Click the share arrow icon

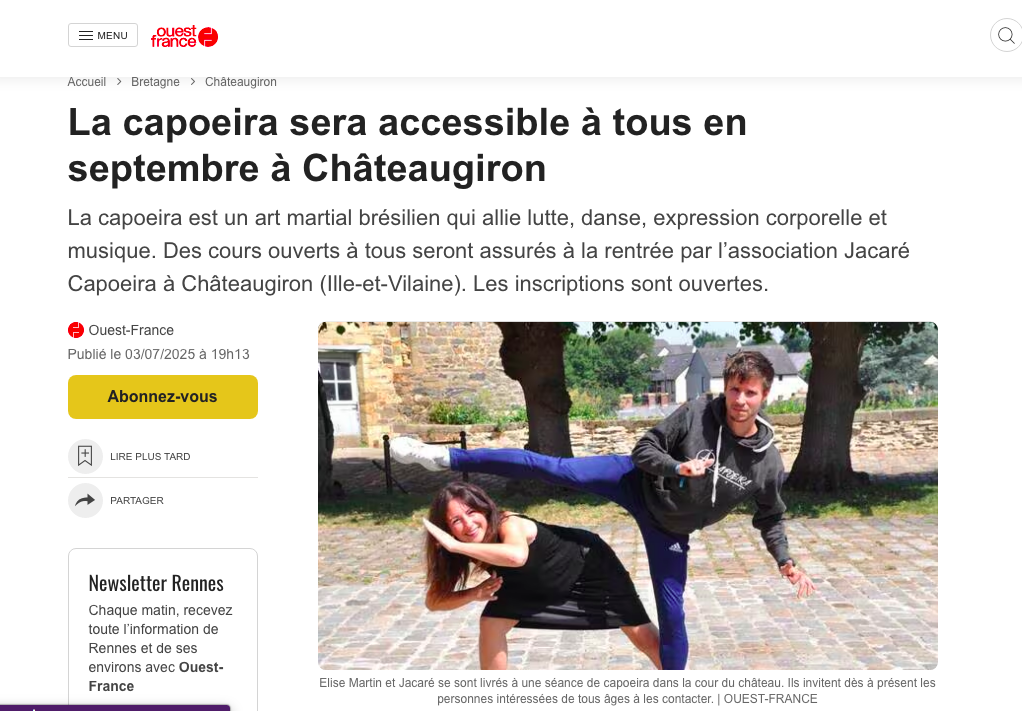85,501
